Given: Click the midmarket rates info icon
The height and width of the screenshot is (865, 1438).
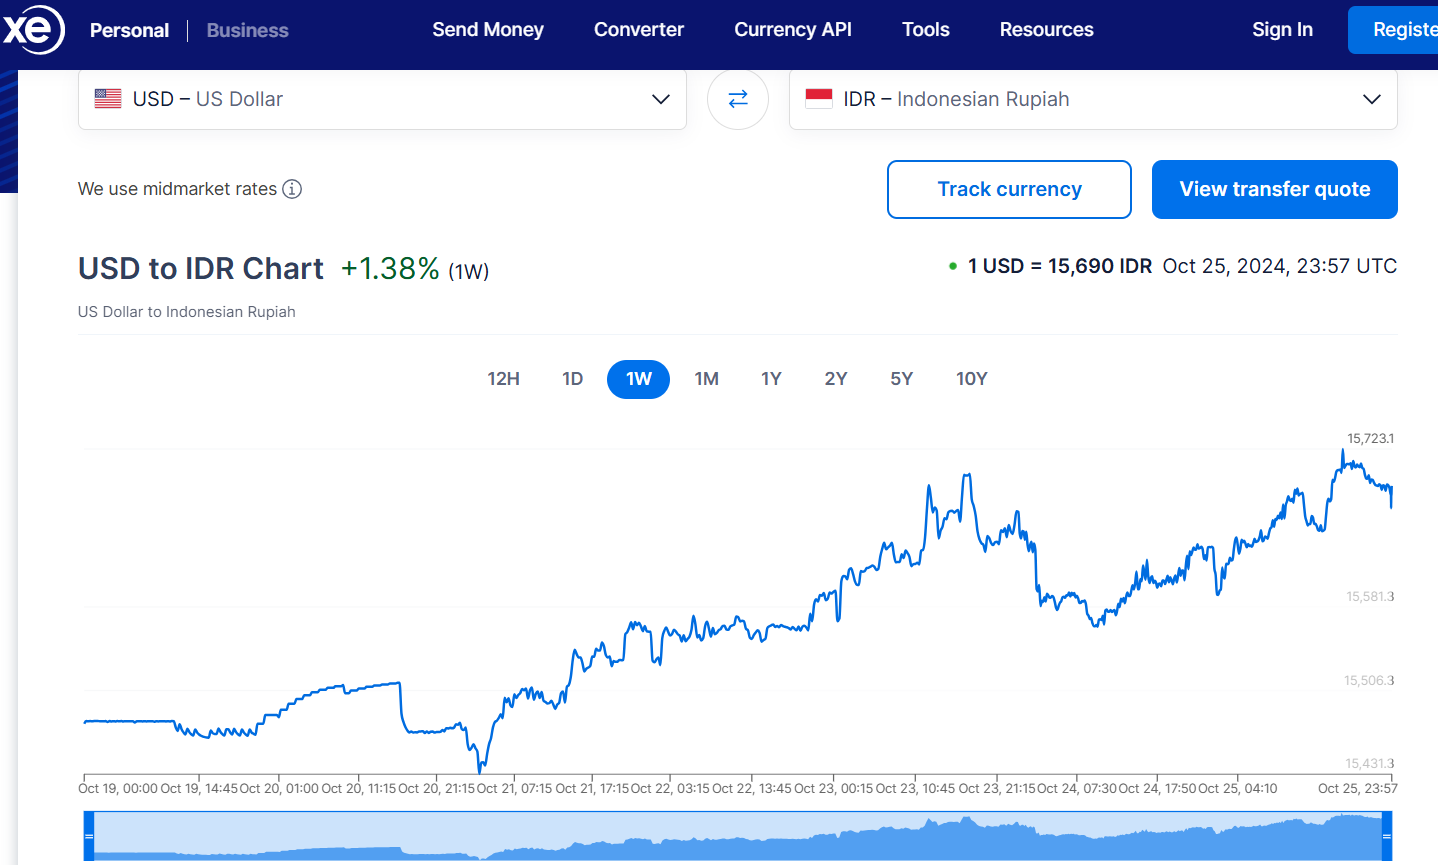Looking at the screenshot, I should tap(292, 189).
